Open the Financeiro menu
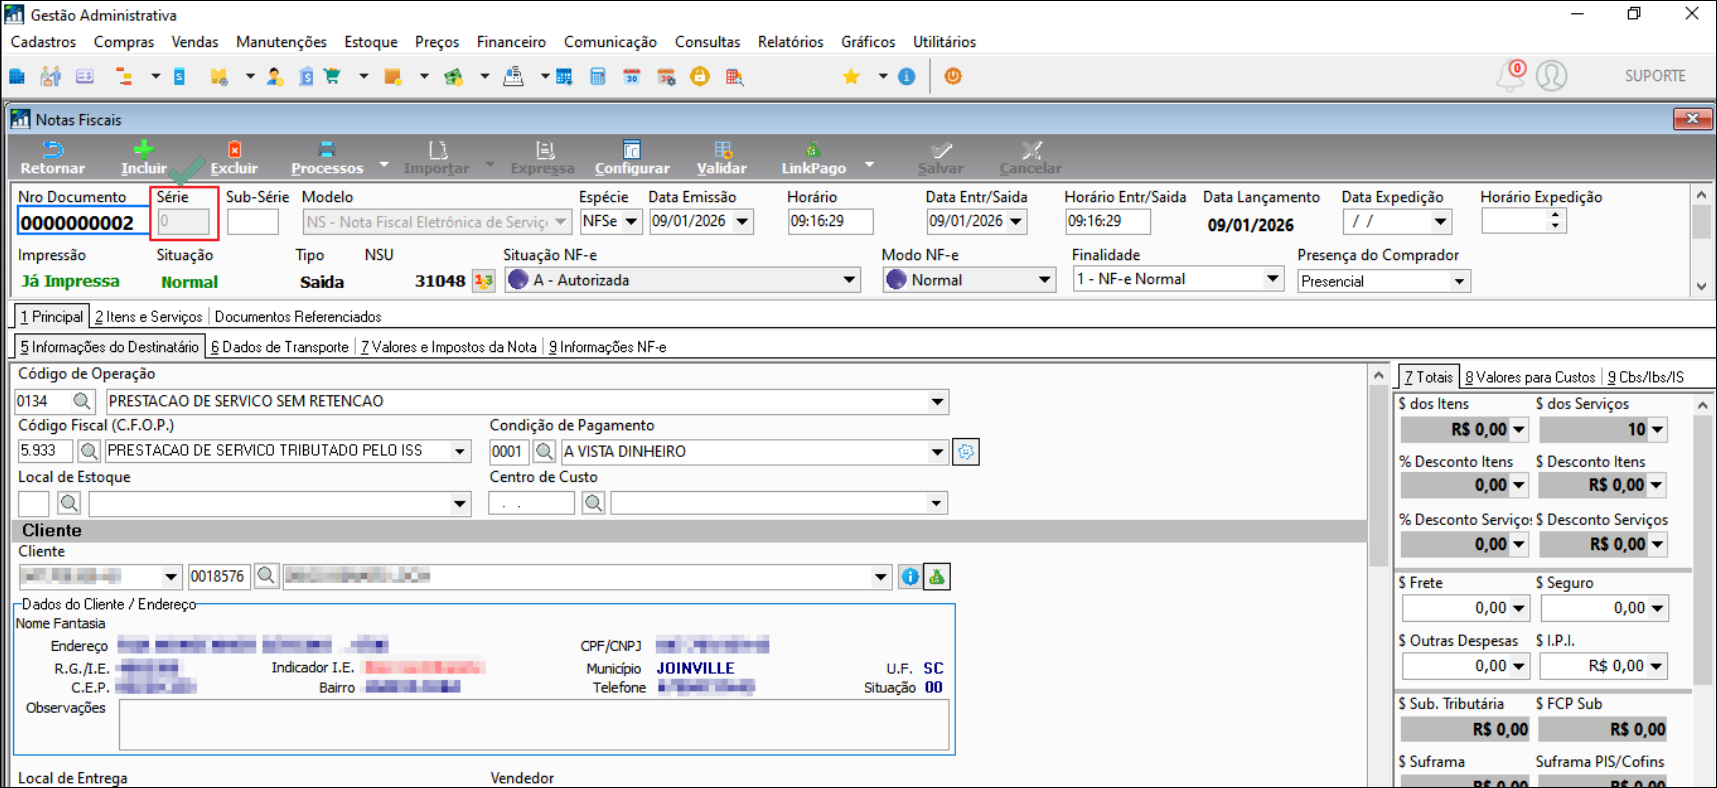The image size is (1717, 788). click(x=511, y=42)
